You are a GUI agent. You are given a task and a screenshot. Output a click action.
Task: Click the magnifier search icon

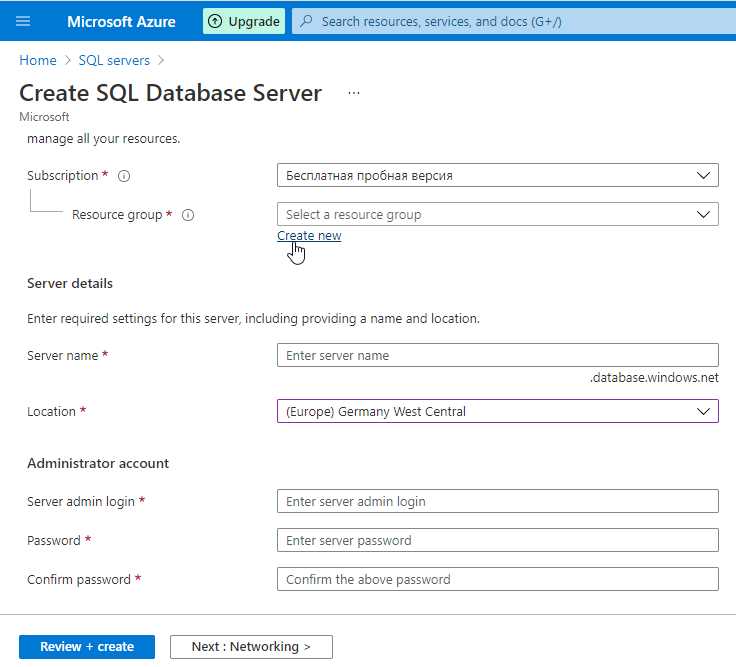306,22
